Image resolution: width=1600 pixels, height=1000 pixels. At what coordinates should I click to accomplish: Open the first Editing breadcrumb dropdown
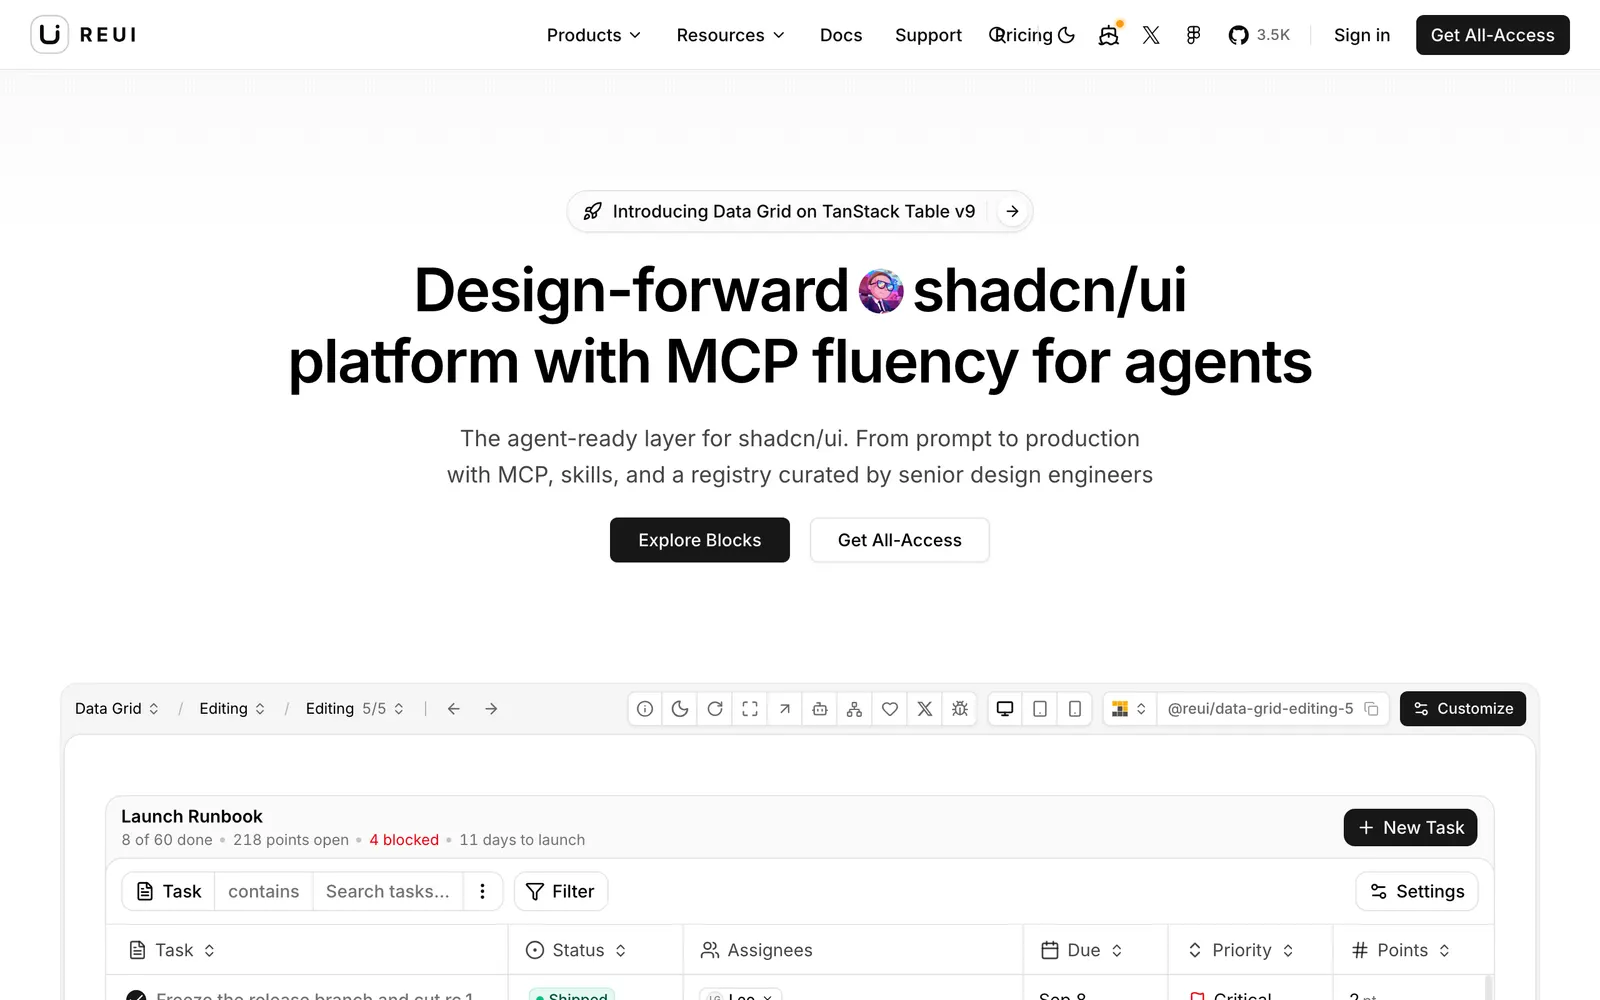coord(232,709)
